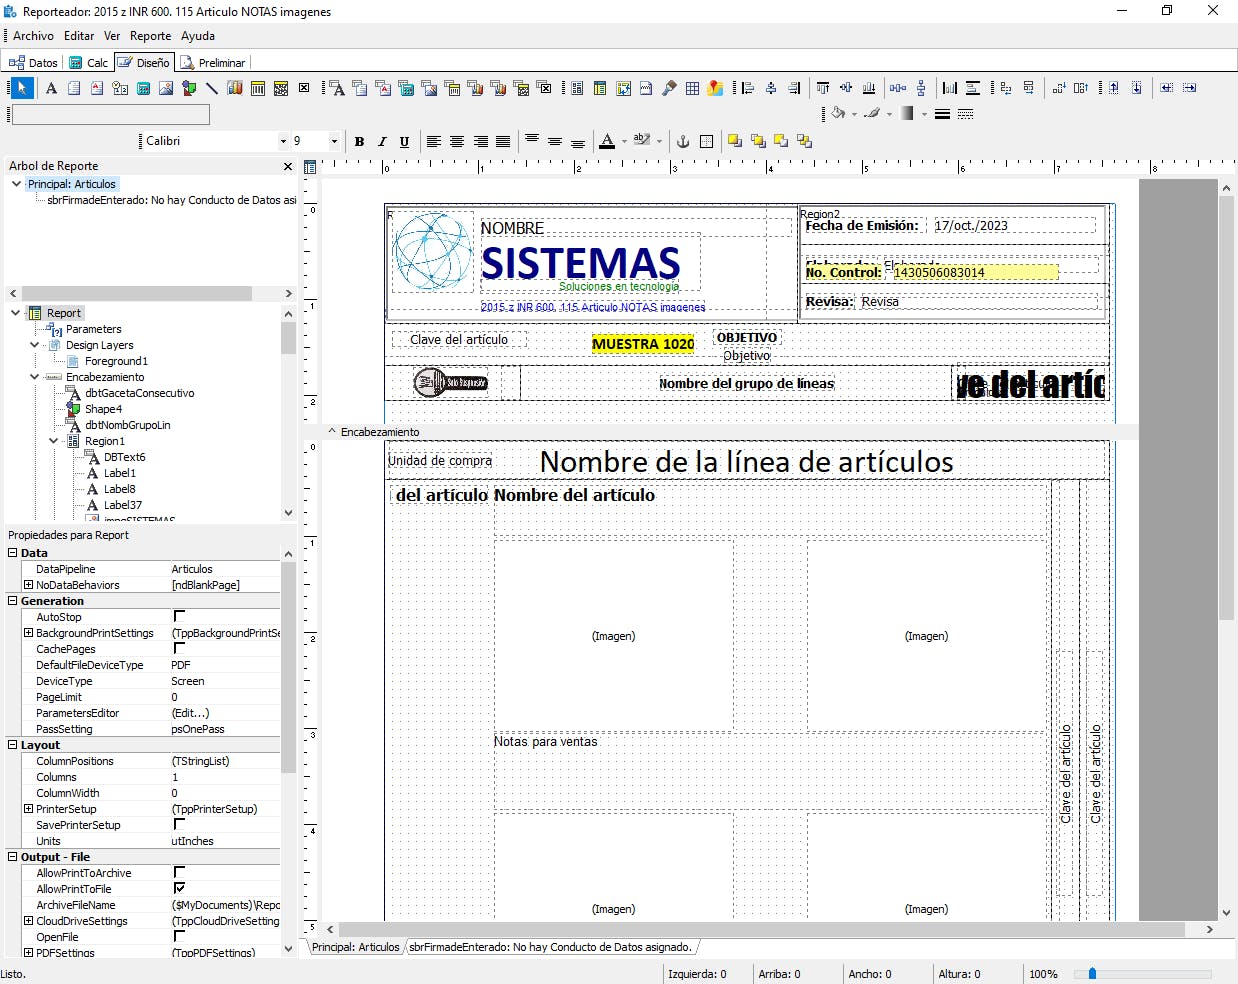Screen dimensions: 1238x984
Task: Open the Editar menu
Action: pos(79,36)
